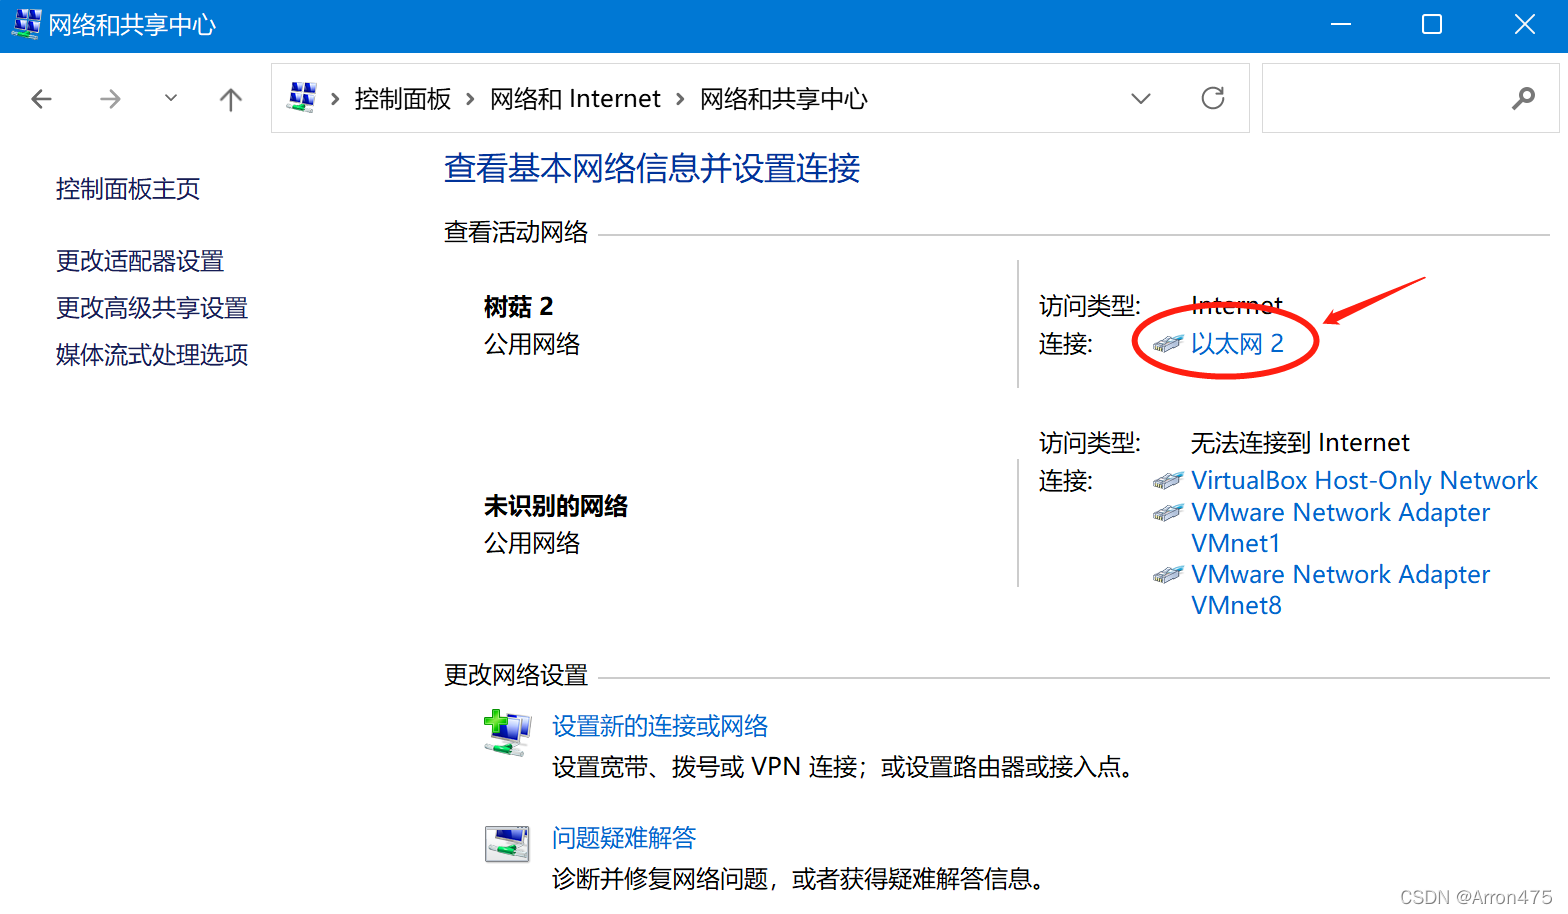
Task: Open VMware Network Adapter VMnet8 link
Action: pyautogui.click(x=1340, y=590)
